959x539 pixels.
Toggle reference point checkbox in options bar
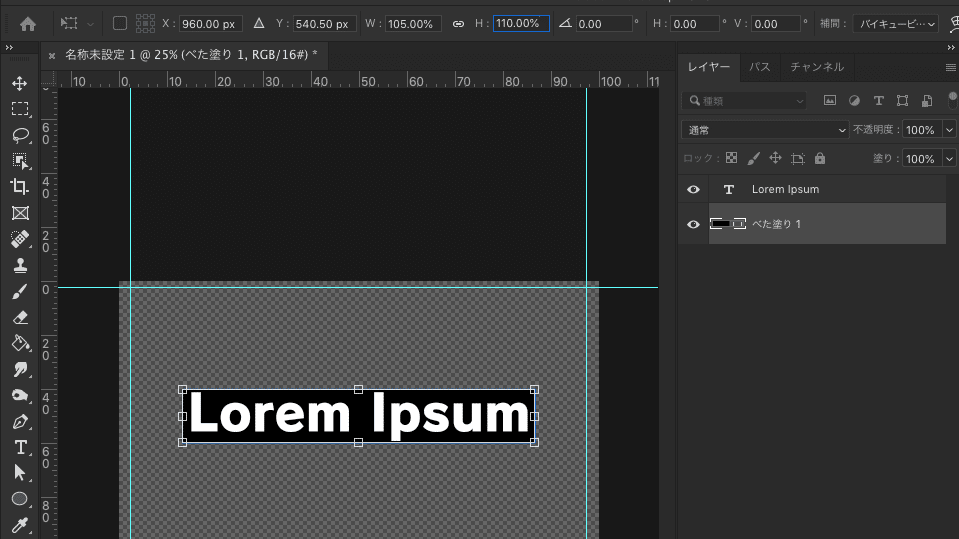(120, 23)
